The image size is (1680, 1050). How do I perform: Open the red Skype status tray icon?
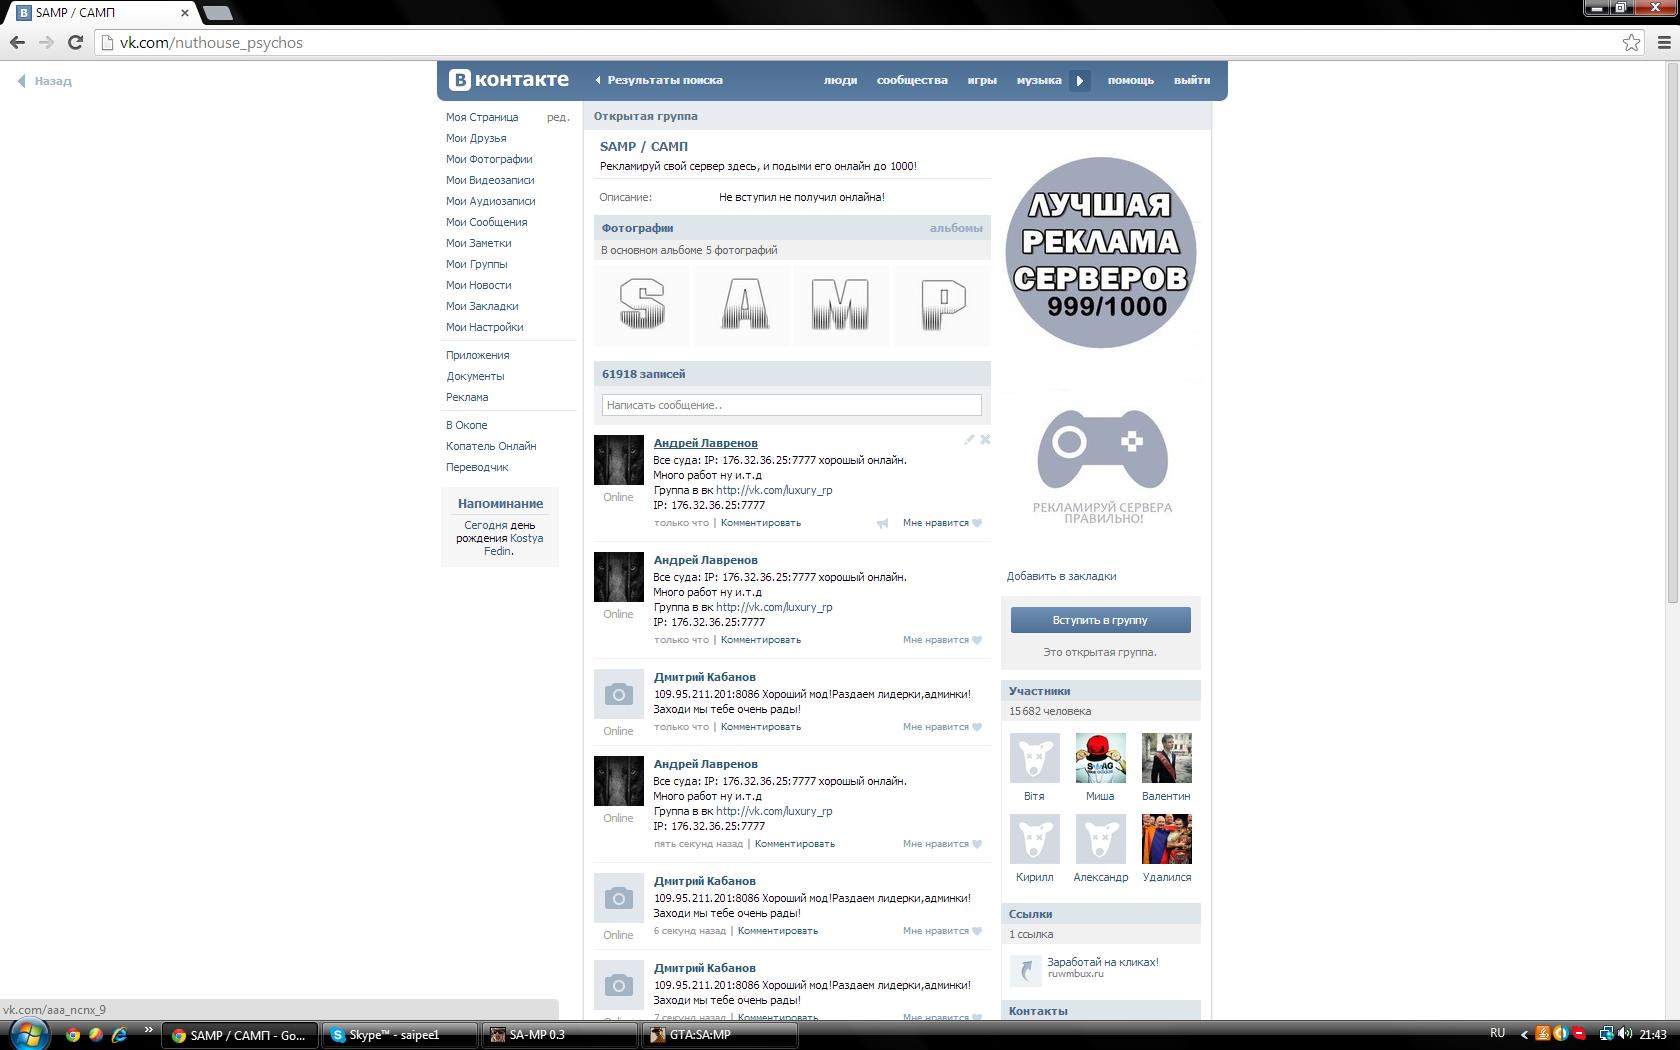pyautogui.click(x=1579, y=1034)
